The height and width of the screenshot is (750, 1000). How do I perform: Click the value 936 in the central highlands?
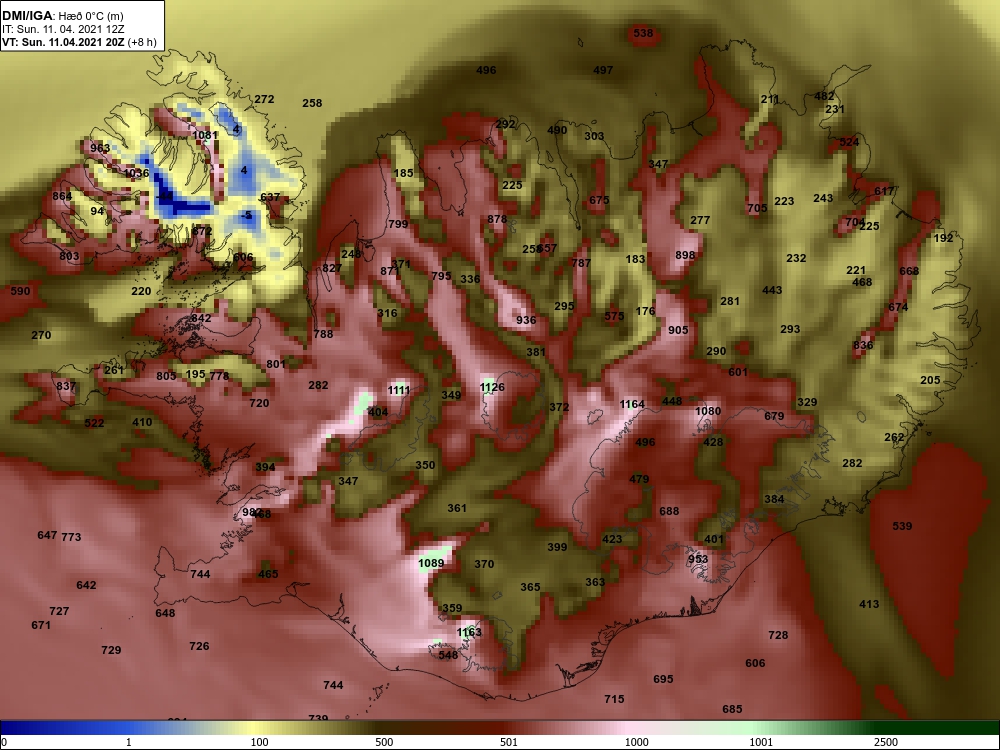click(526, 320)
